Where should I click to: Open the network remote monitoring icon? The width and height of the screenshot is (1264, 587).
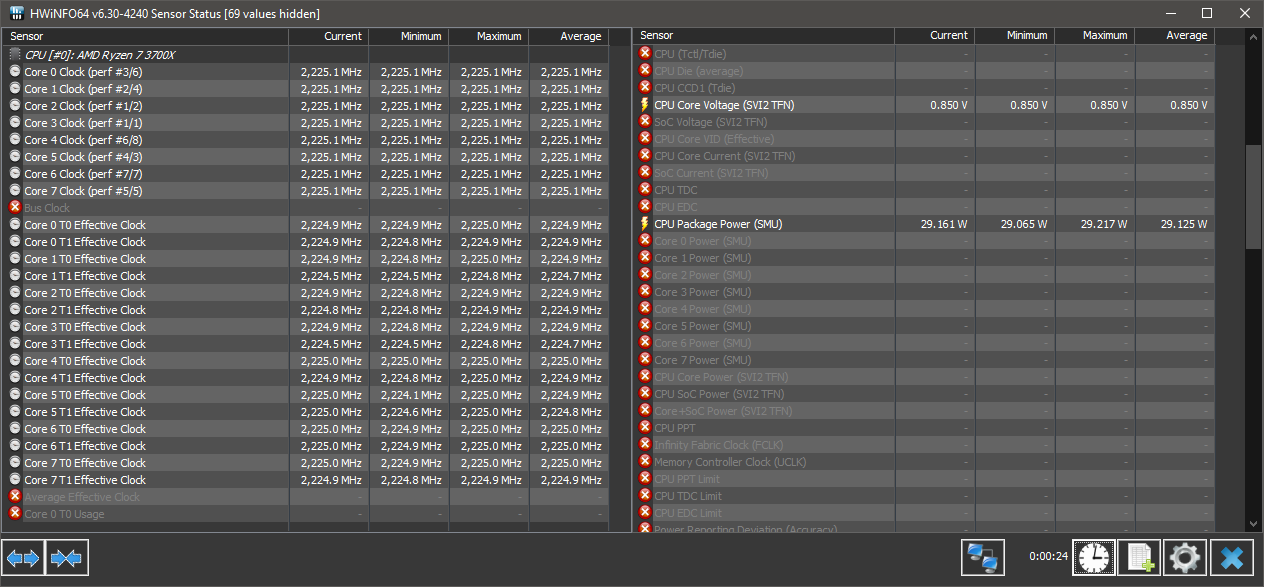point(983,558)
